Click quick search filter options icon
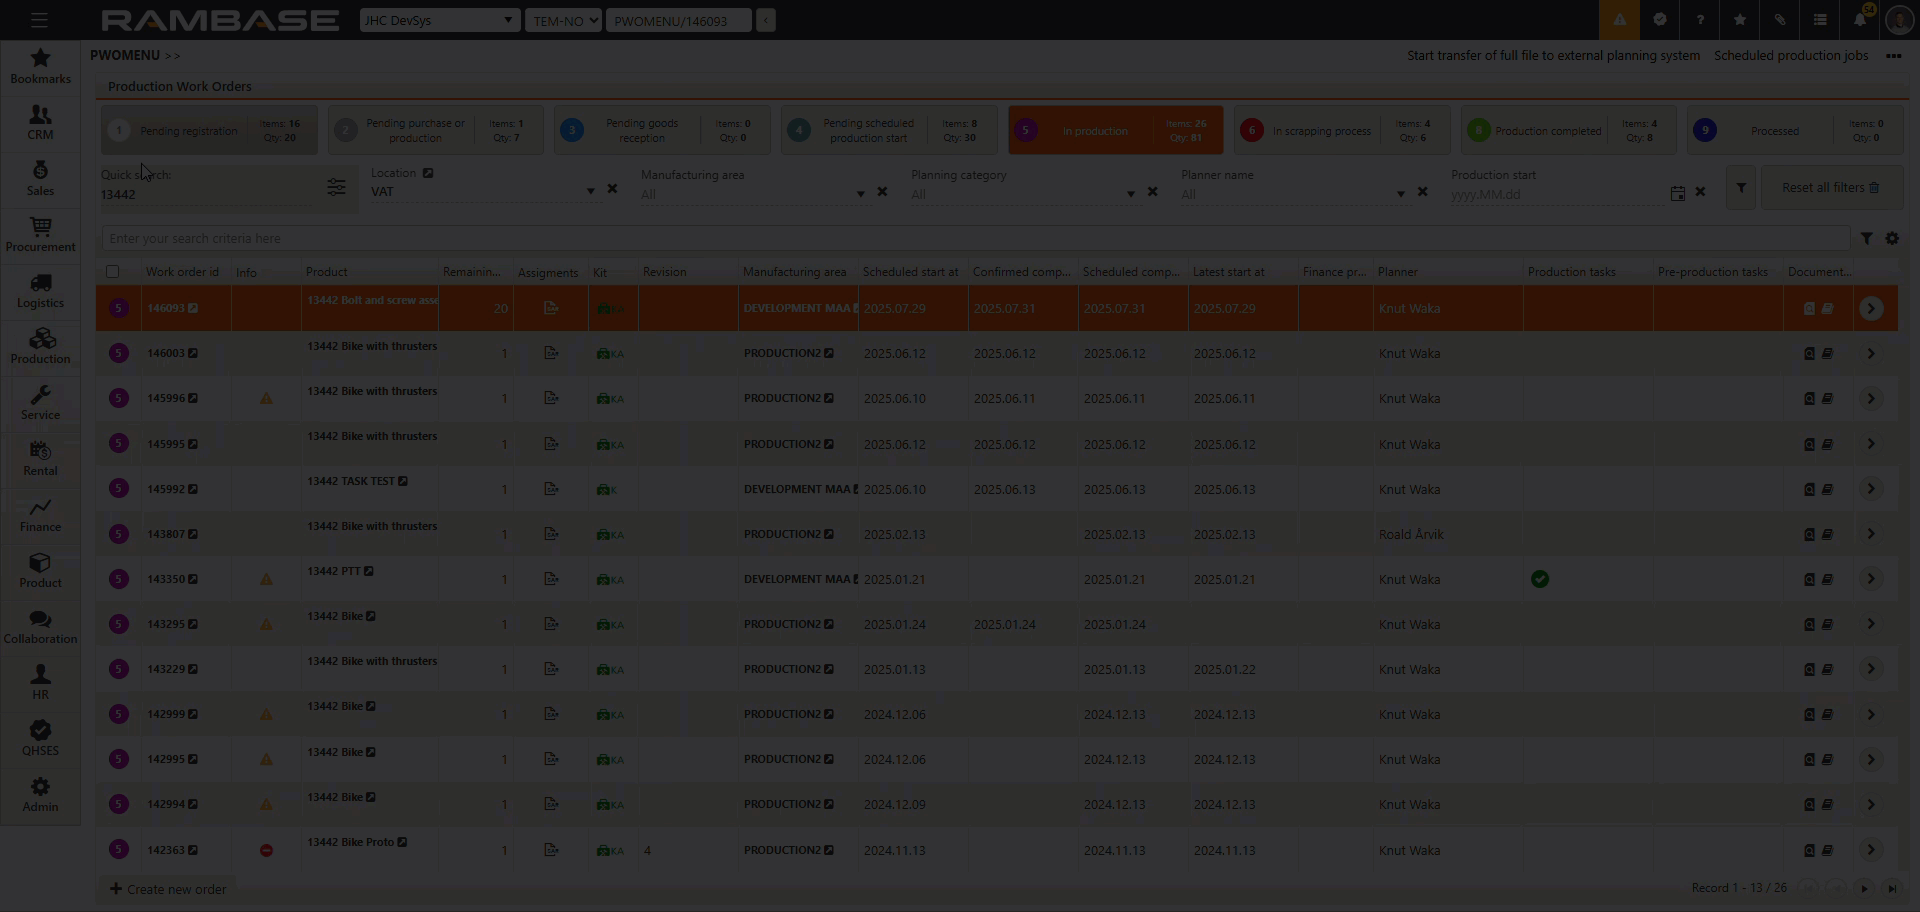 tap(336, 187)
